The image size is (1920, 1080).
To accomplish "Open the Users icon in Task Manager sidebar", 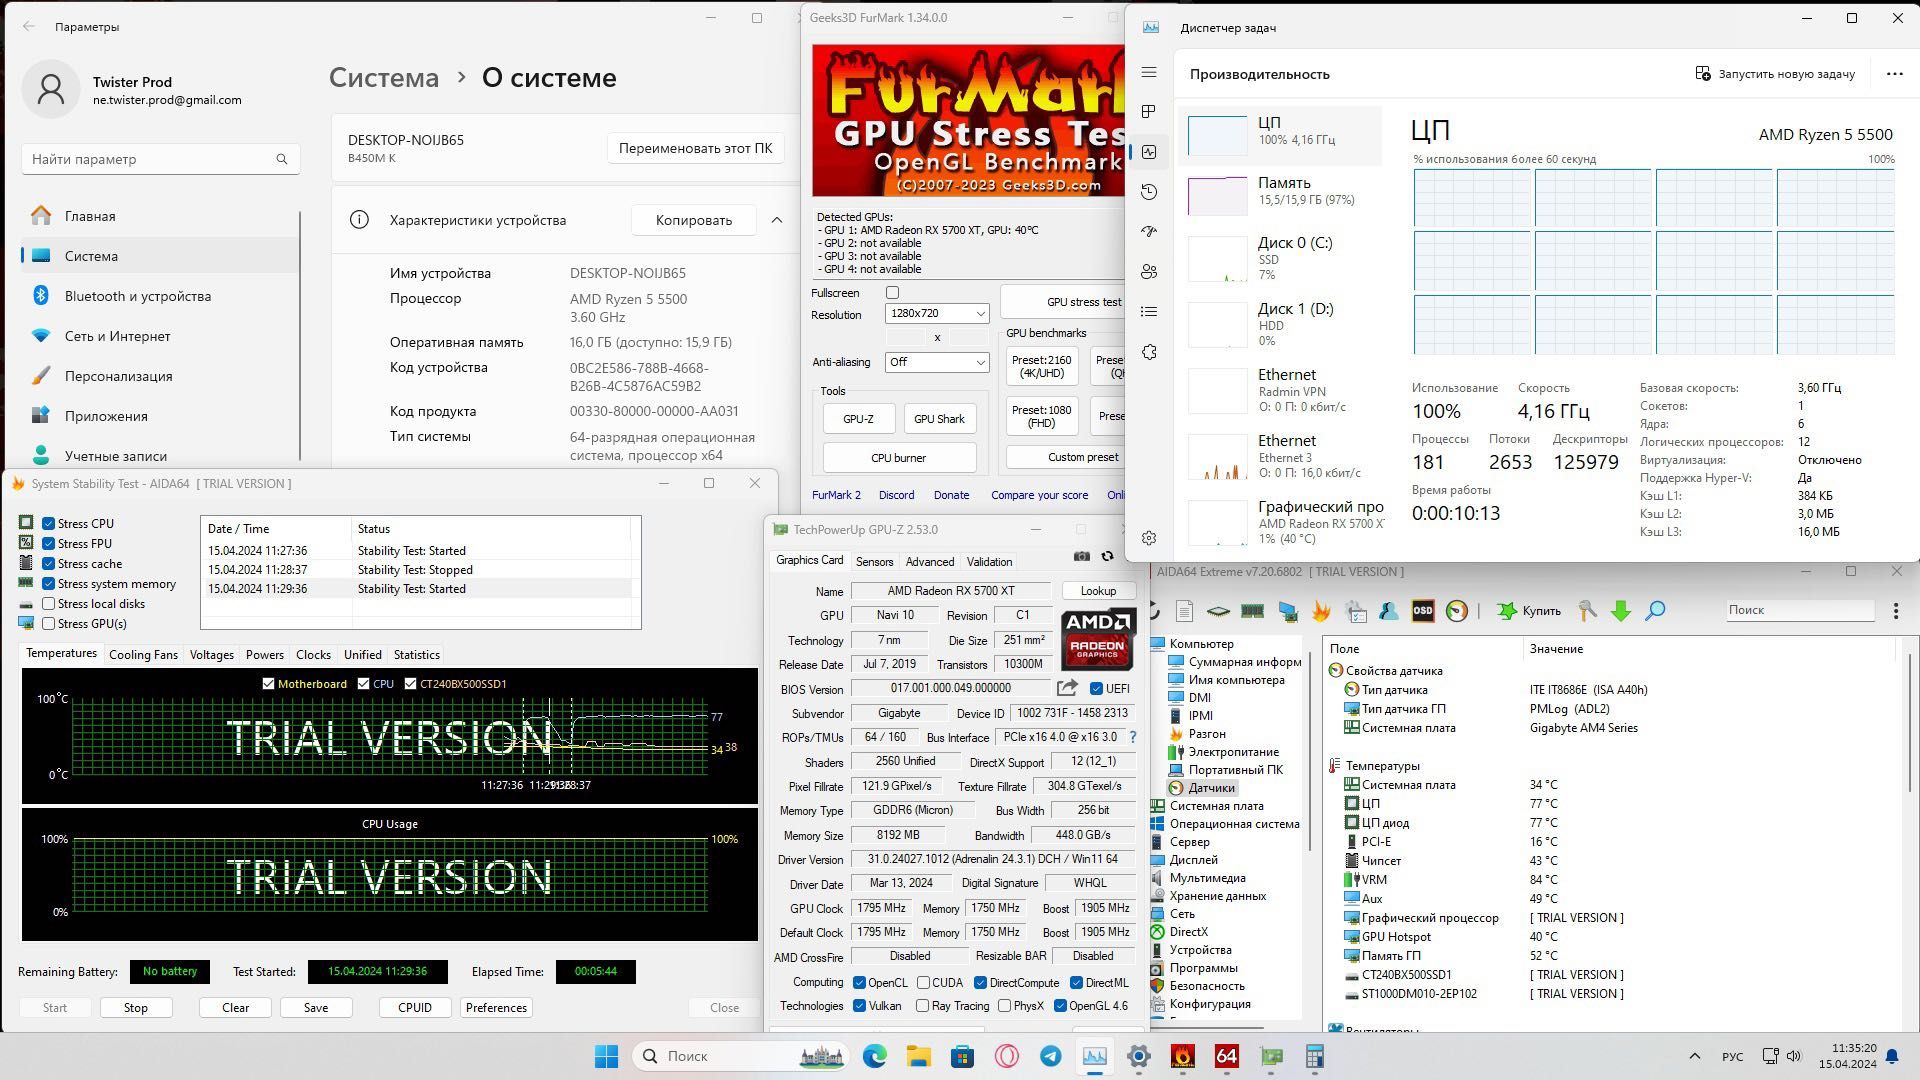I will (x=1149, y=272).
